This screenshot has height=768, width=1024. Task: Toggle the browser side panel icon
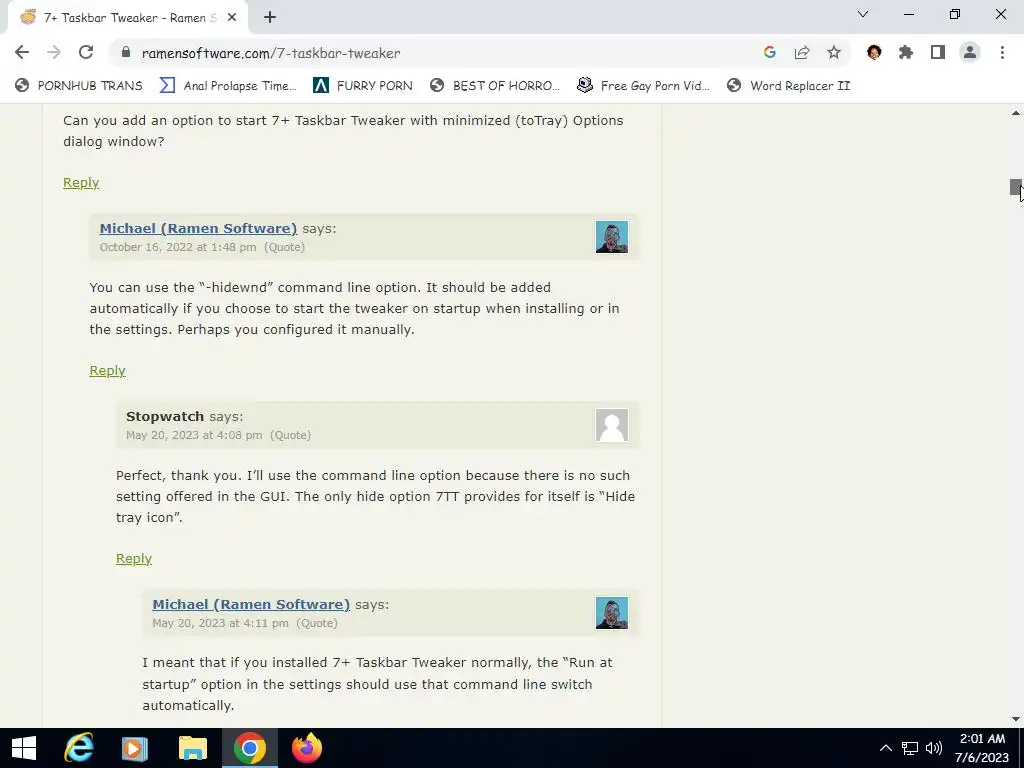938,52
